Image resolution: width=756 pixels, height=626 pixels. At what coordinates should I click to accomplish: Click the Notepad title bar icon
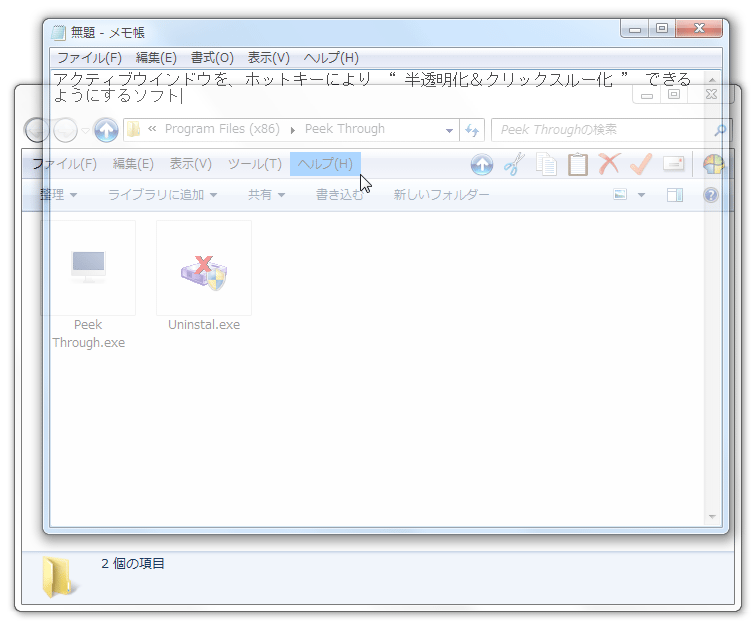tap(58, 33)
